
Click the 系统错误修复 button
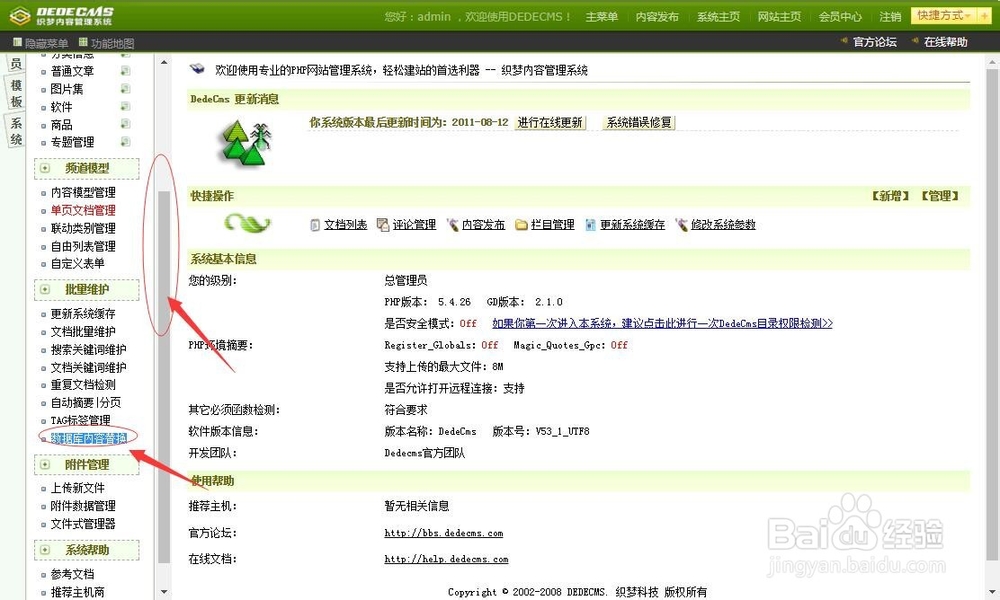[x=639, y=122]
